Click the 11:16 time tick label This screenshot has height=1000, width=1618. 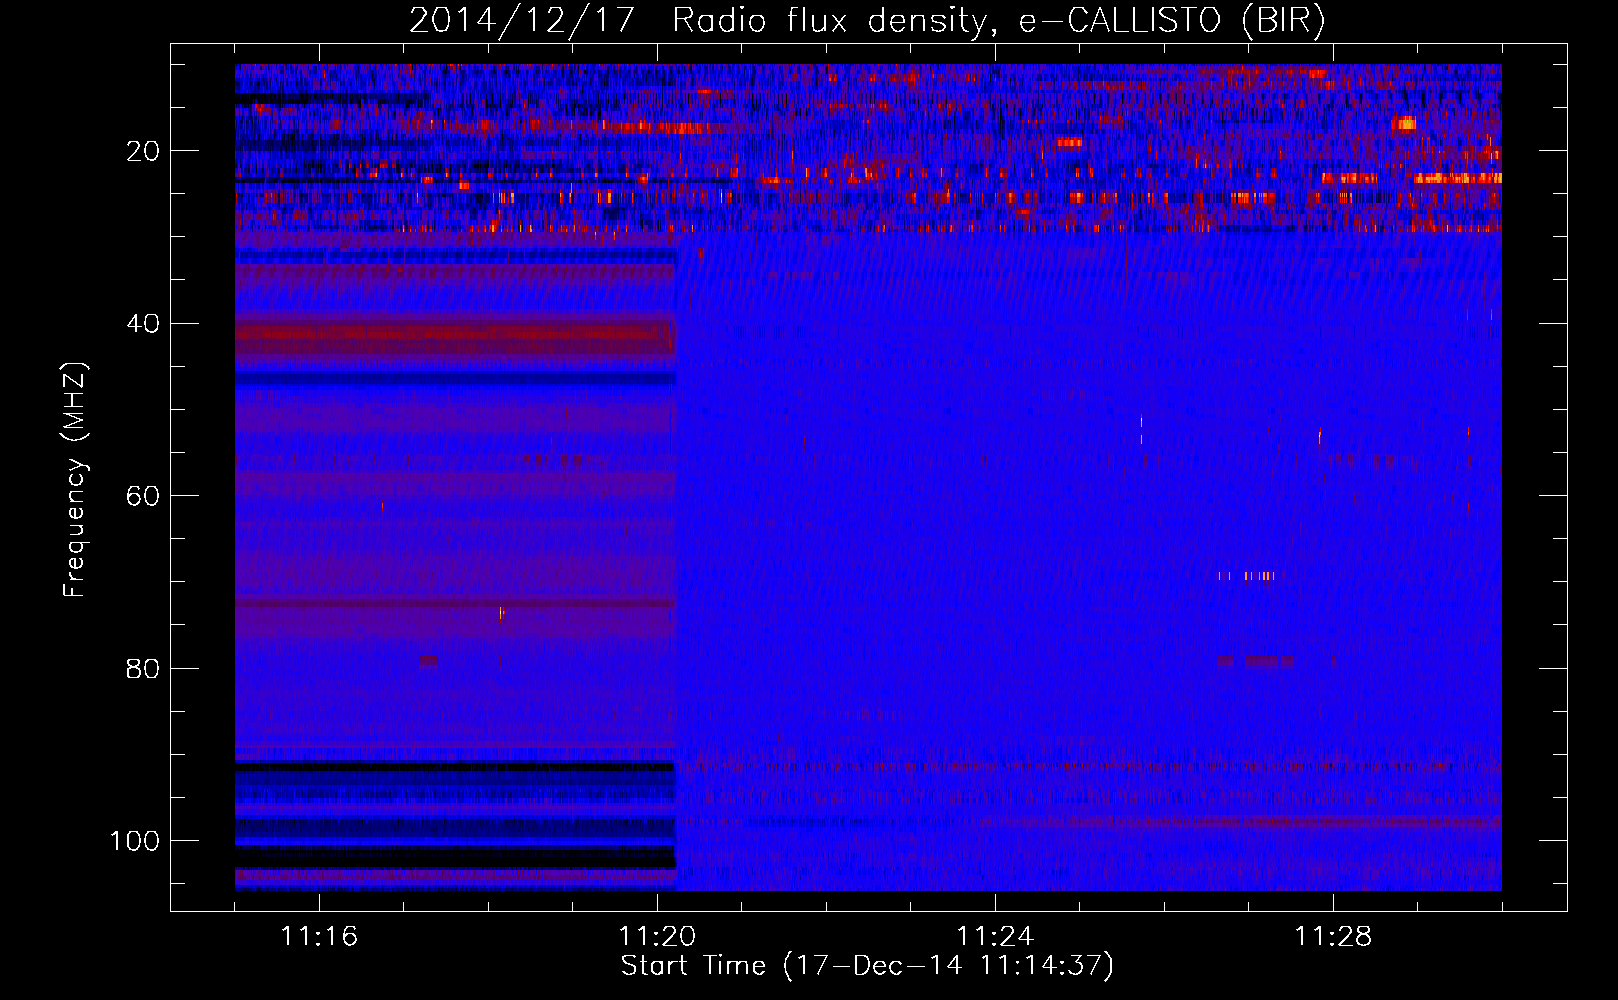(319, 936)
